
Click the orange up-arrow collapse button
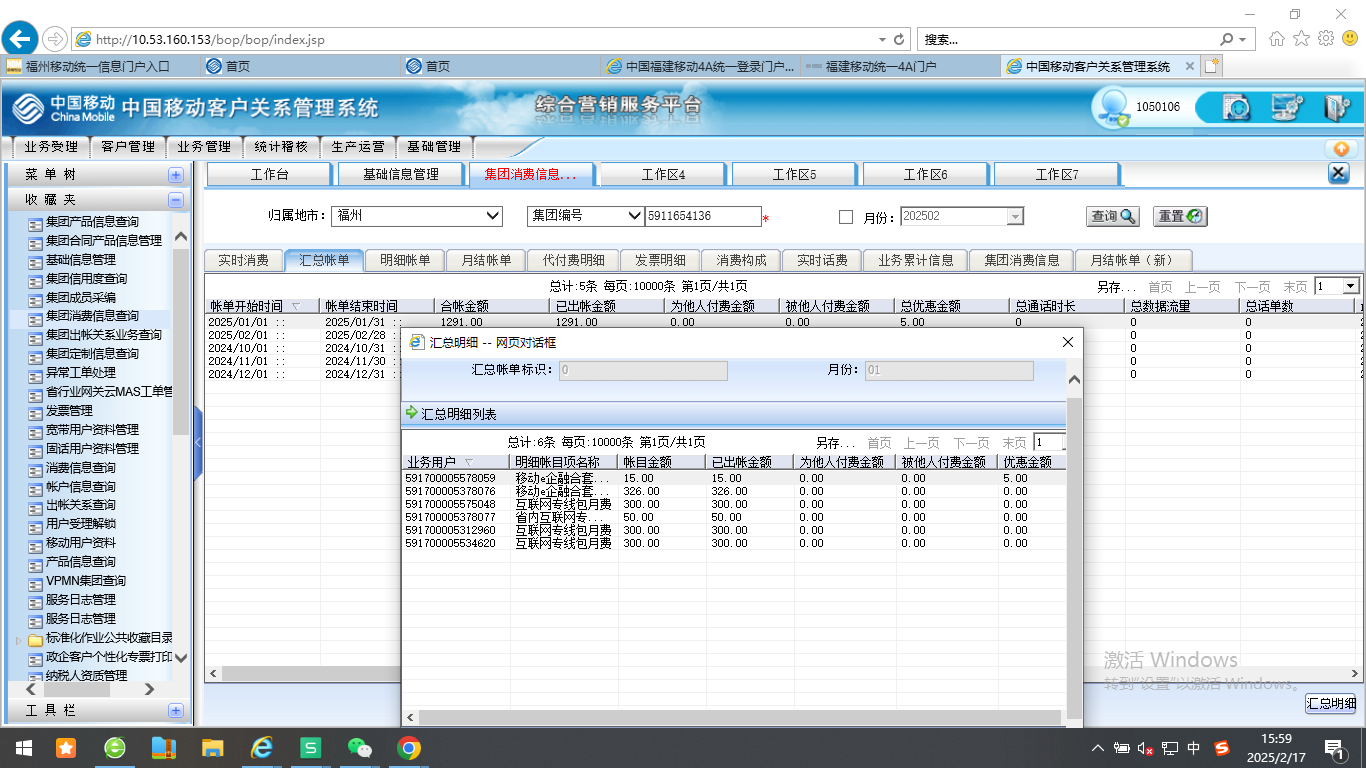point(1341,148)
